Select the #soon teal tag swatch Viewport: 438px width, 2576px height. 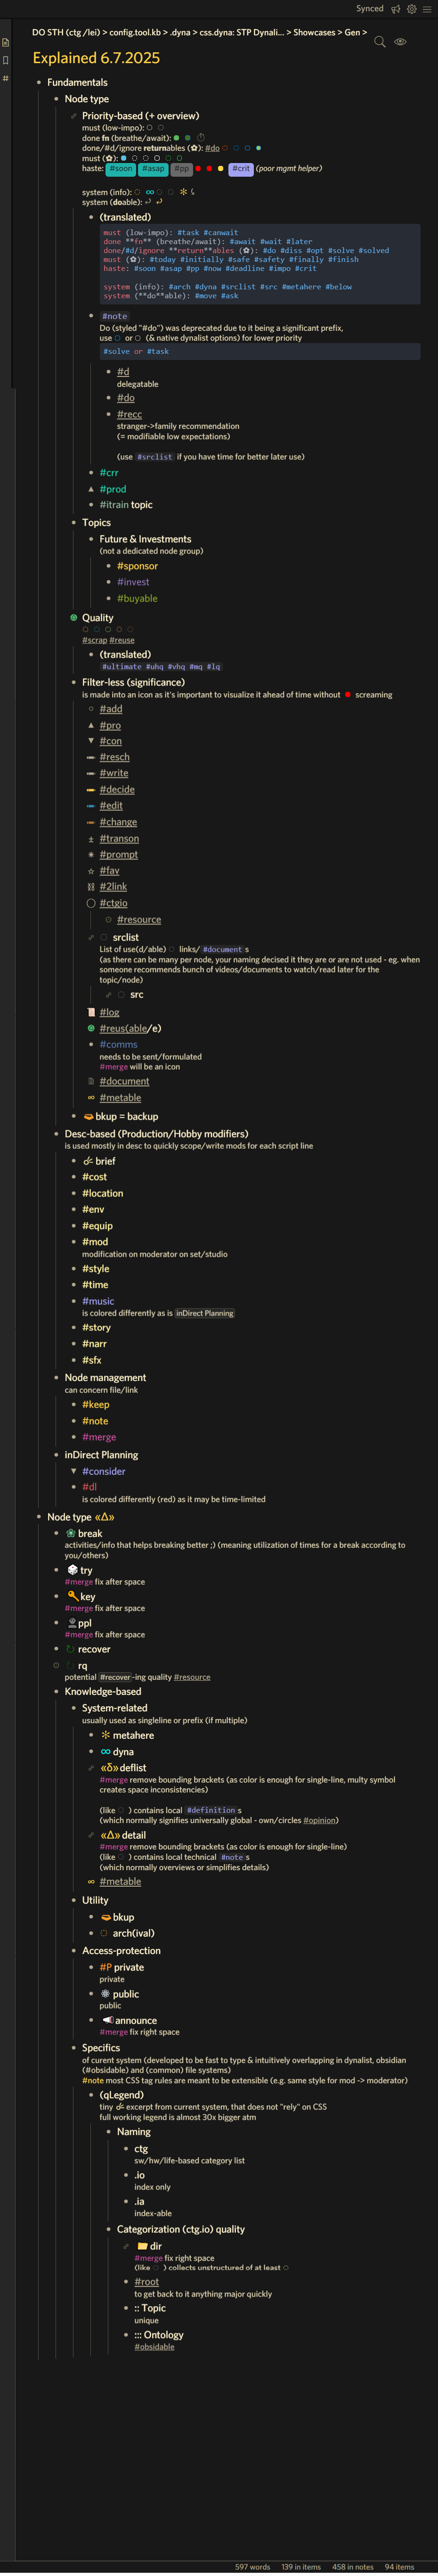[x=121, y=169]
